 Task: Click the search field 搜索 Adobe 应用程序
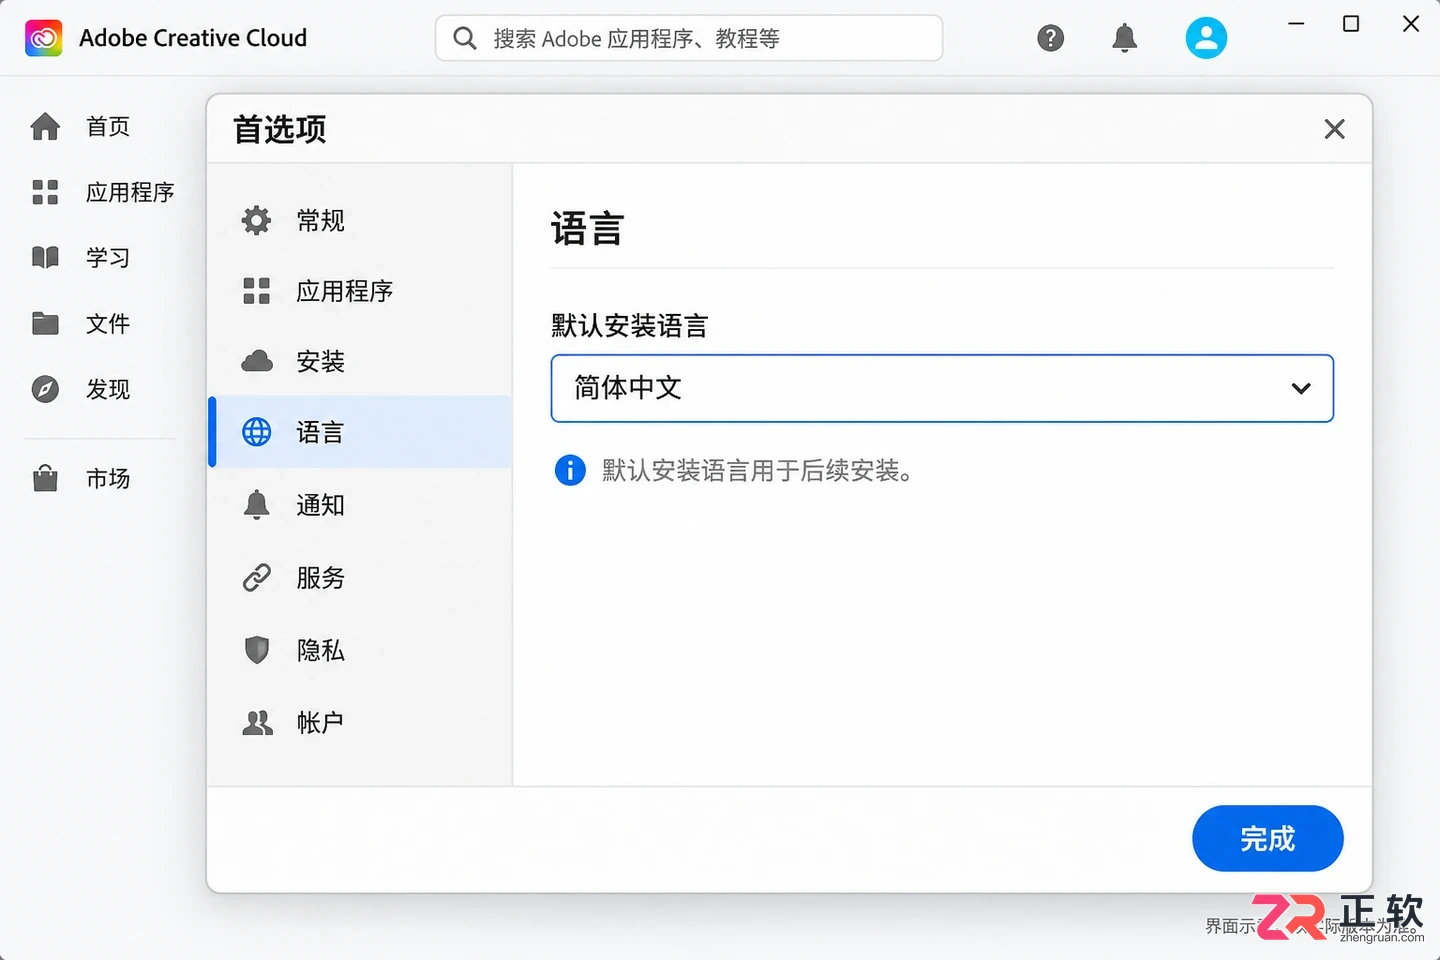(689, 38)
